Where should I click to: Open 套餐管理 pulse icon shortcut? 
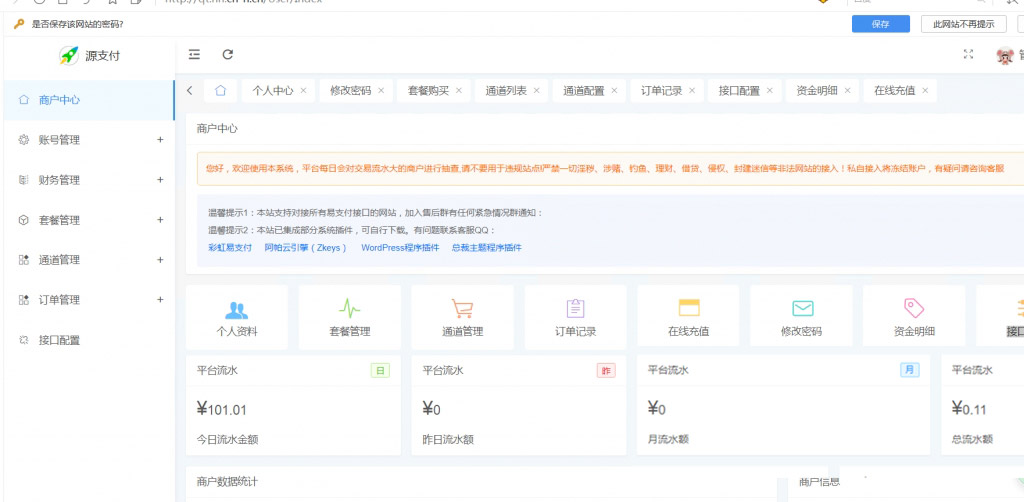350,309
